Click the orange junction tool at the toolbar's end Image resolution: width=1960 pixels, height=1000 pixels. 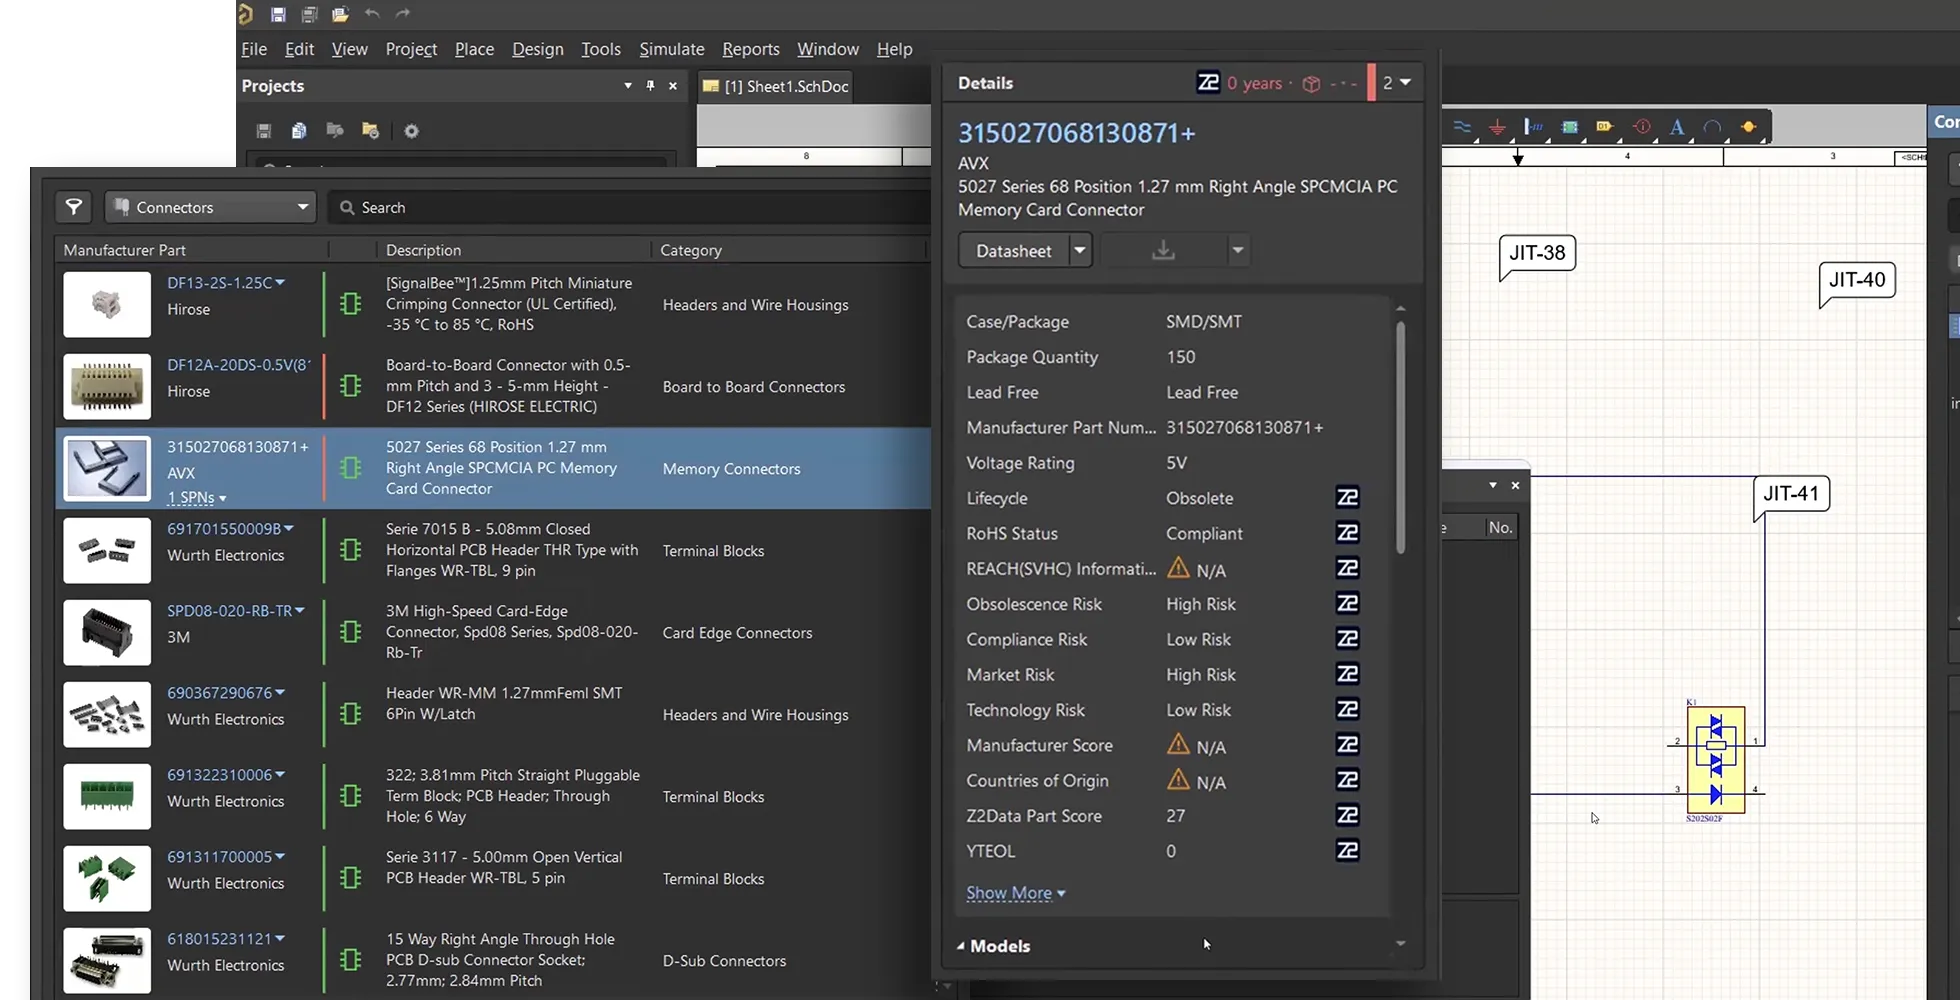[x=1748, y=127]
